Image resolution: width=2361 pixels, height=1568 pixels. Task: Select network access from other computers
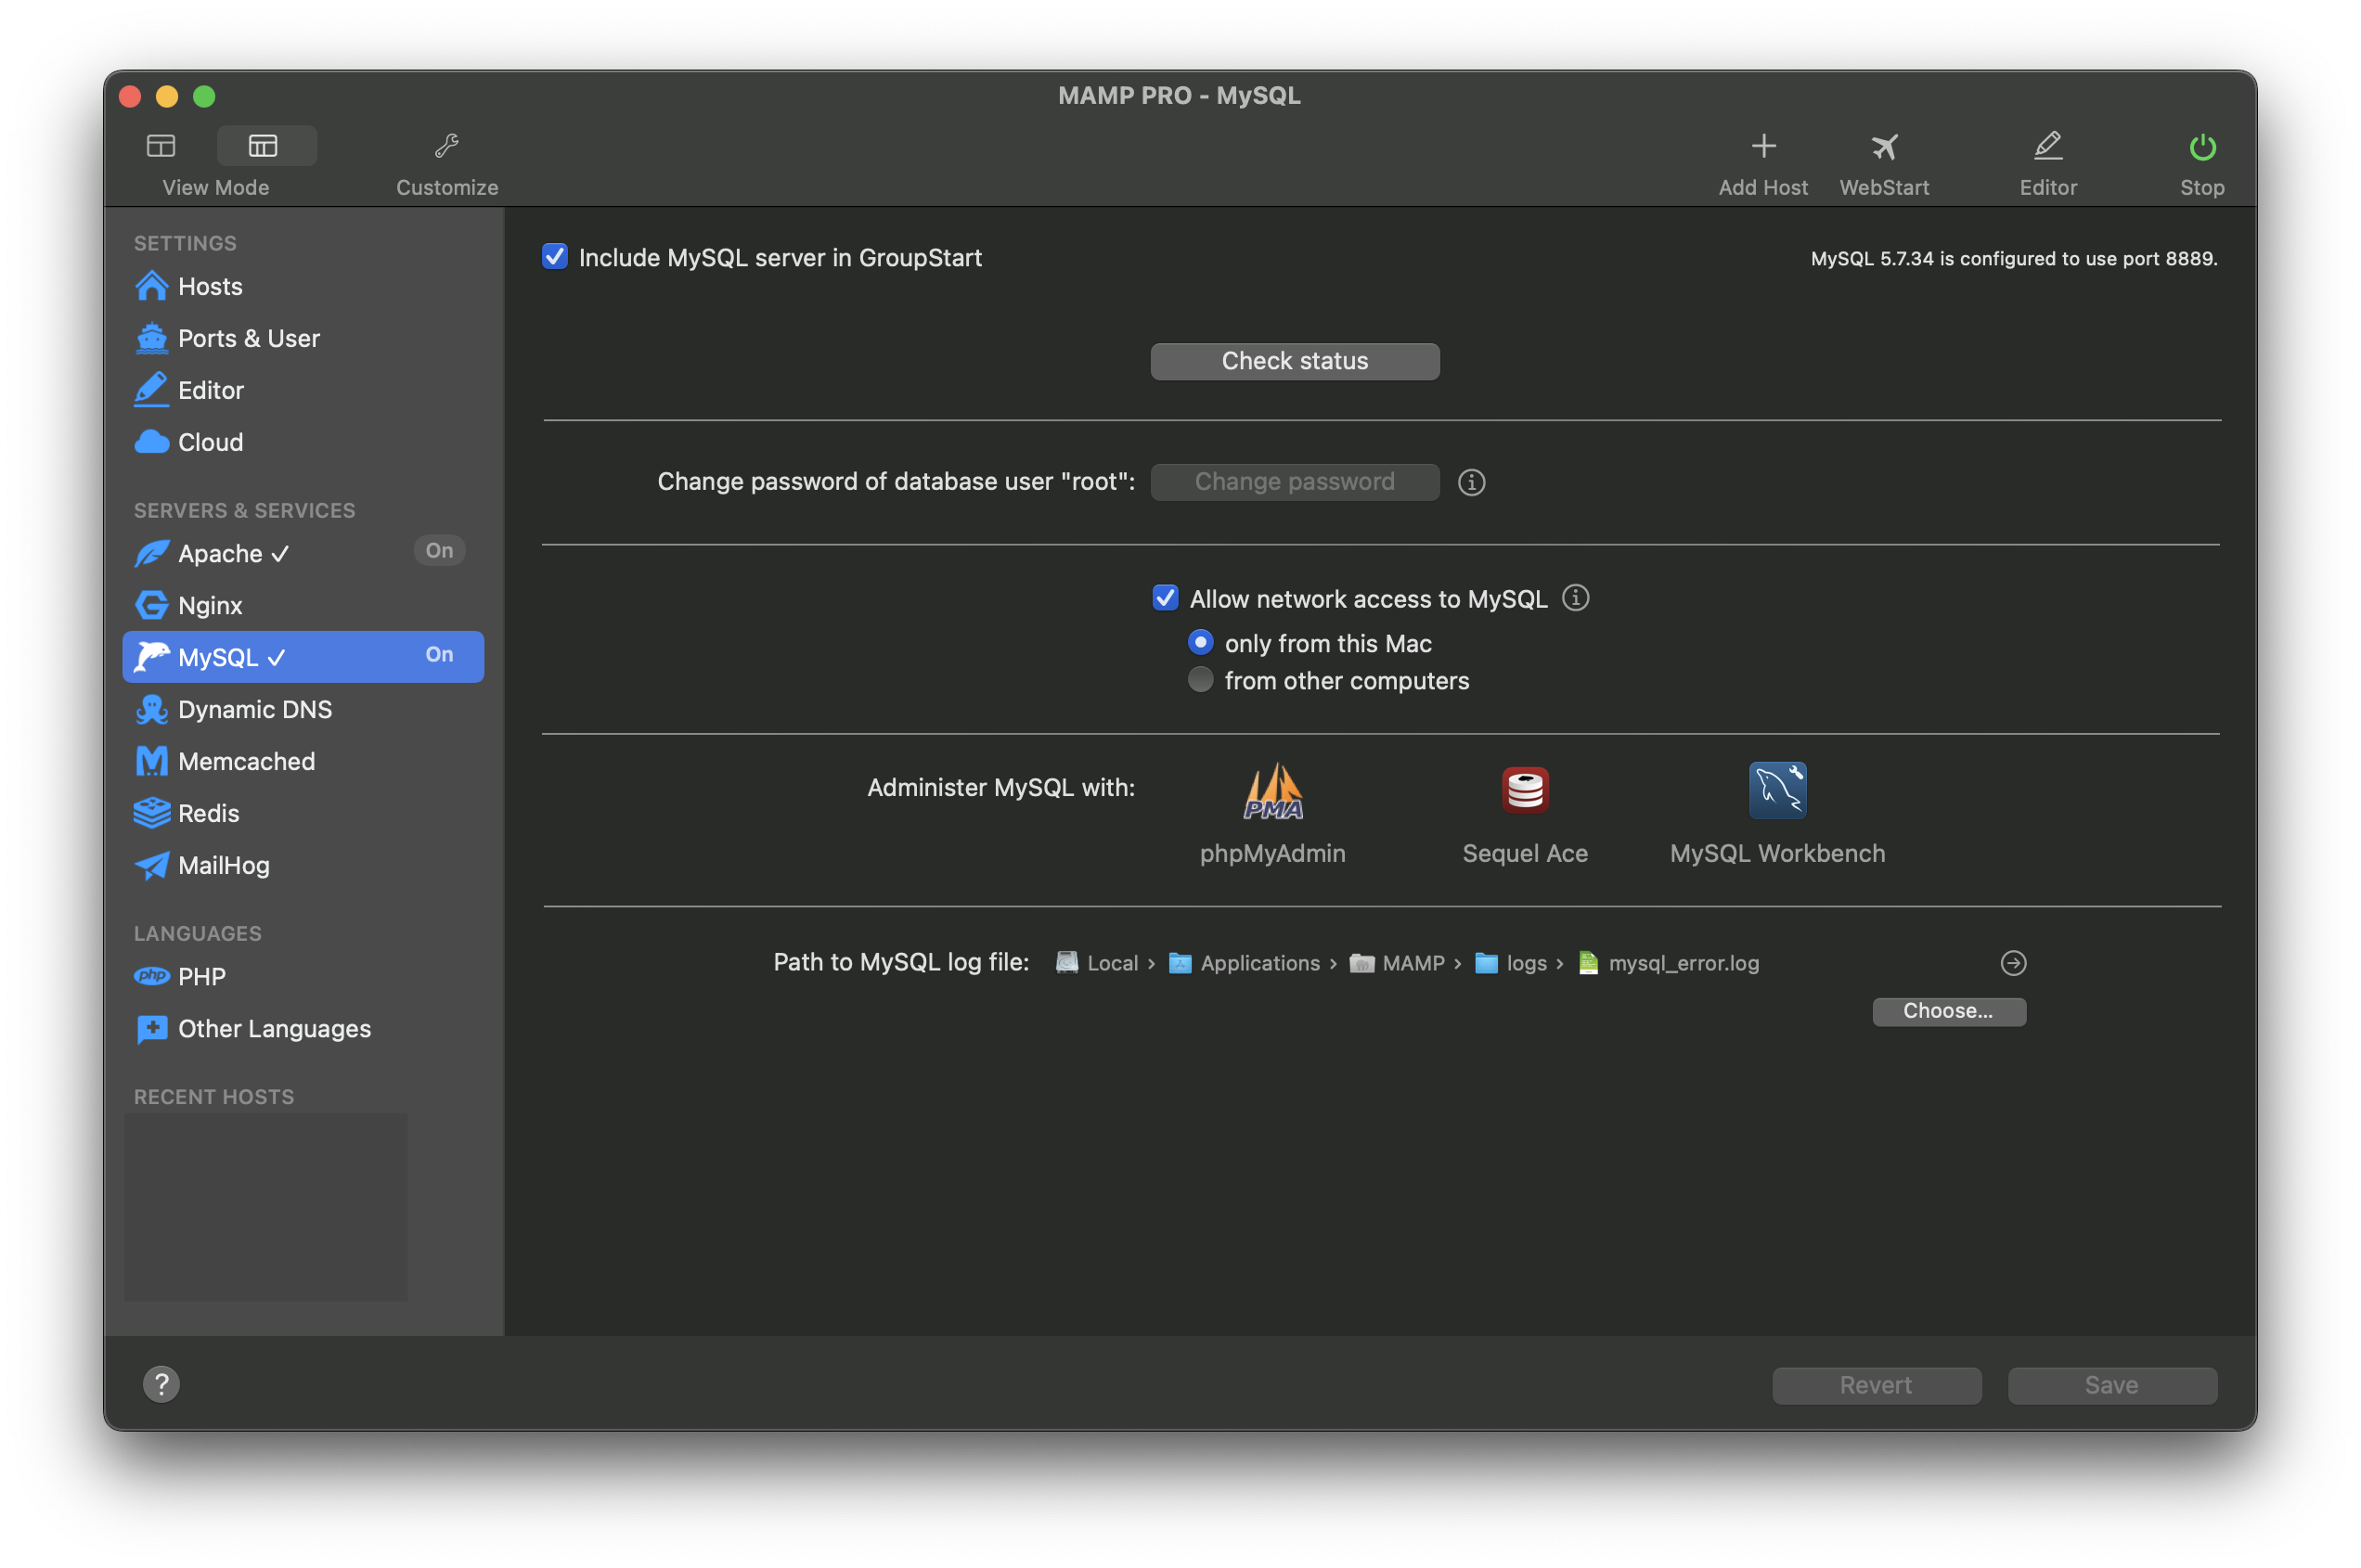tap(1200, 680)
